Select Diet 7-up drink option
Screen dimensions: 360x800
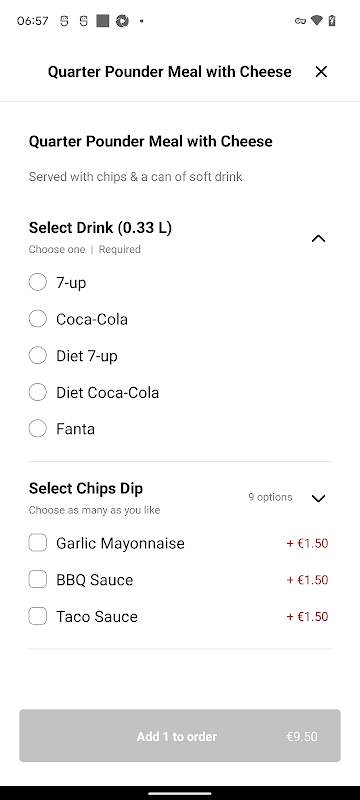point(37,355)
